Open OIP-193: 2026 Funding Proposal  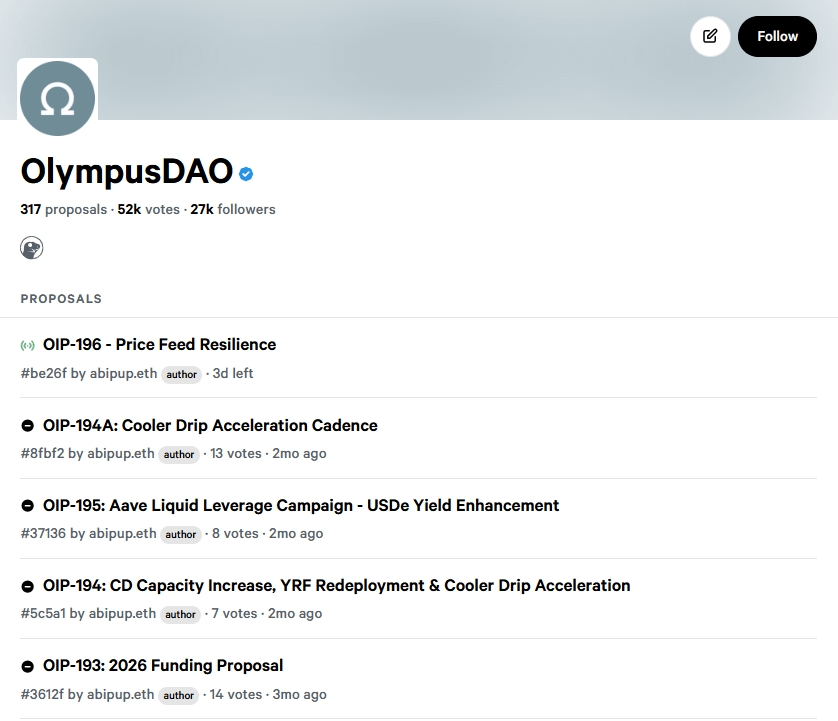click(163, 666)
